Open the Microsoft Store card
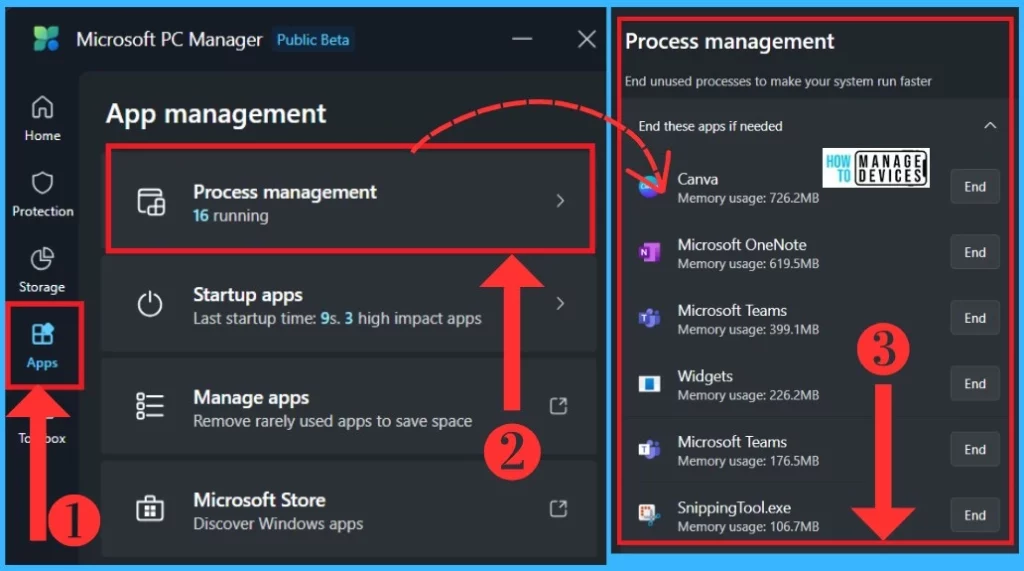1024x571 pixels. [349, 509]
